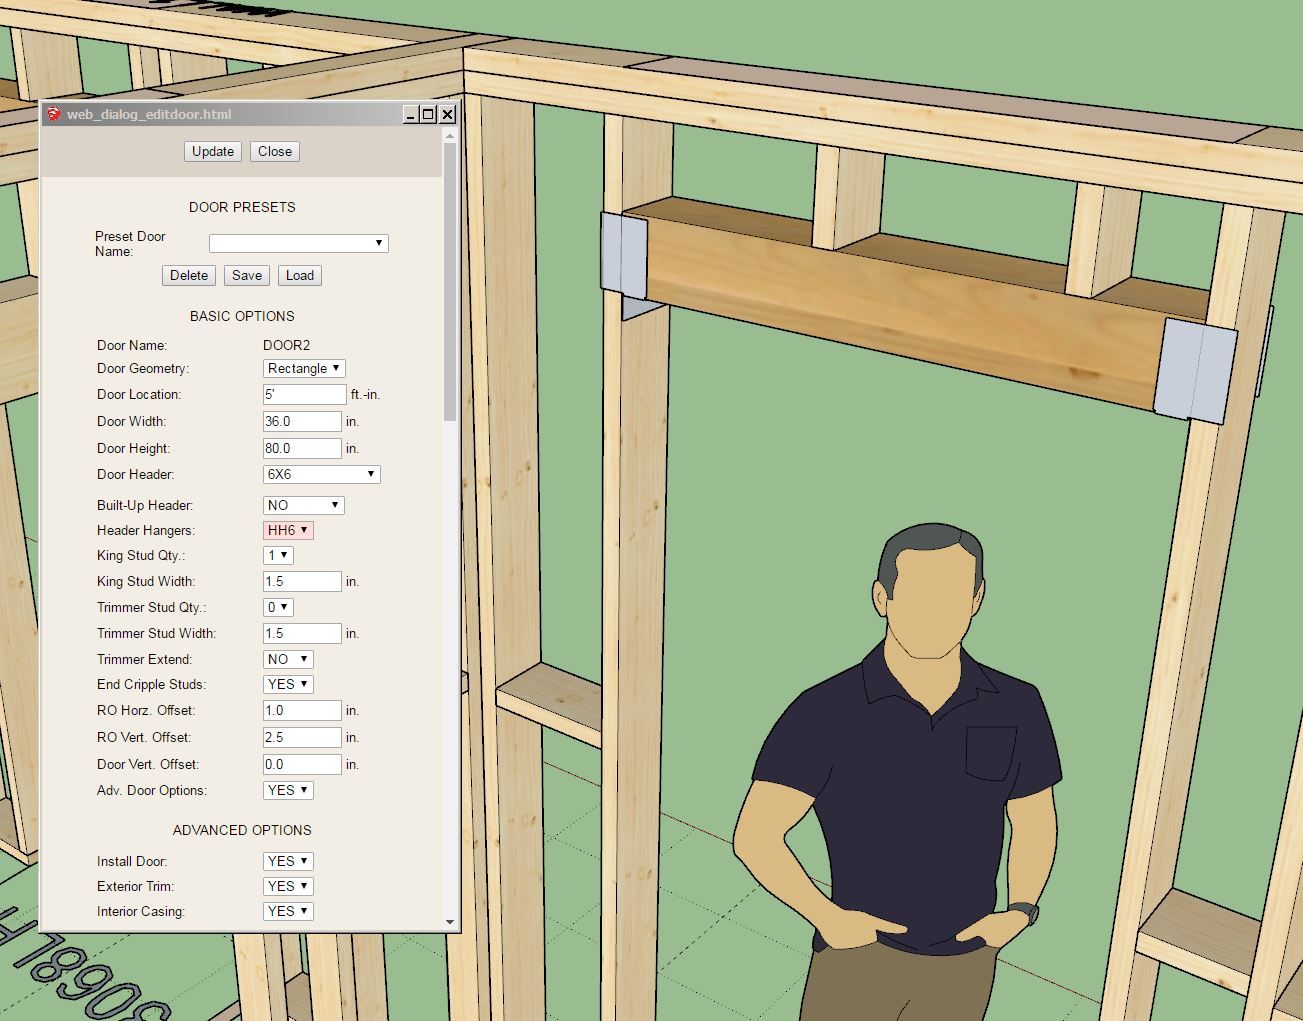Open Trimmer Stud Qty. dropdown
This screenshot has width=1303, height=1021.
[278, 608]
